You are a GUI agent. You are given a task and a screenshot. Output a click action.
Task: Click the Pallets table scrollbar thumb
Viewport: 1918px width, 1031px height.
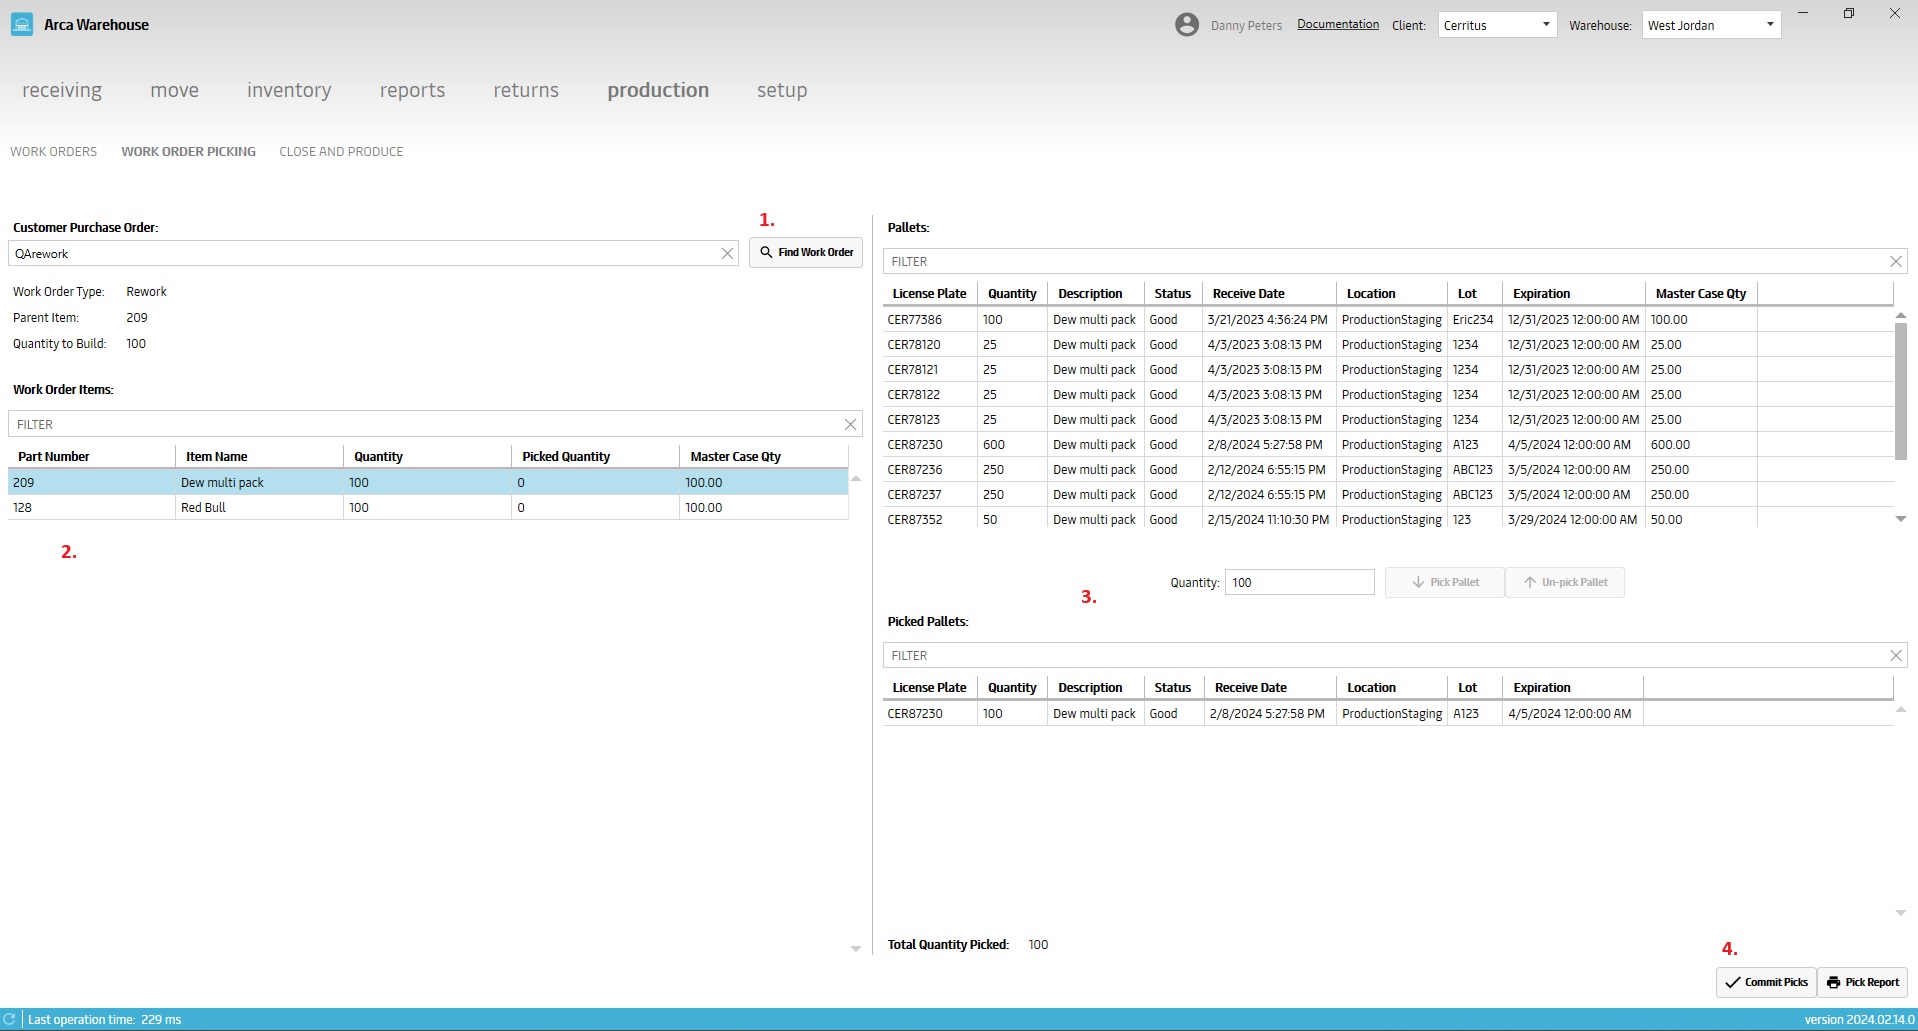tap(1901, 391)
